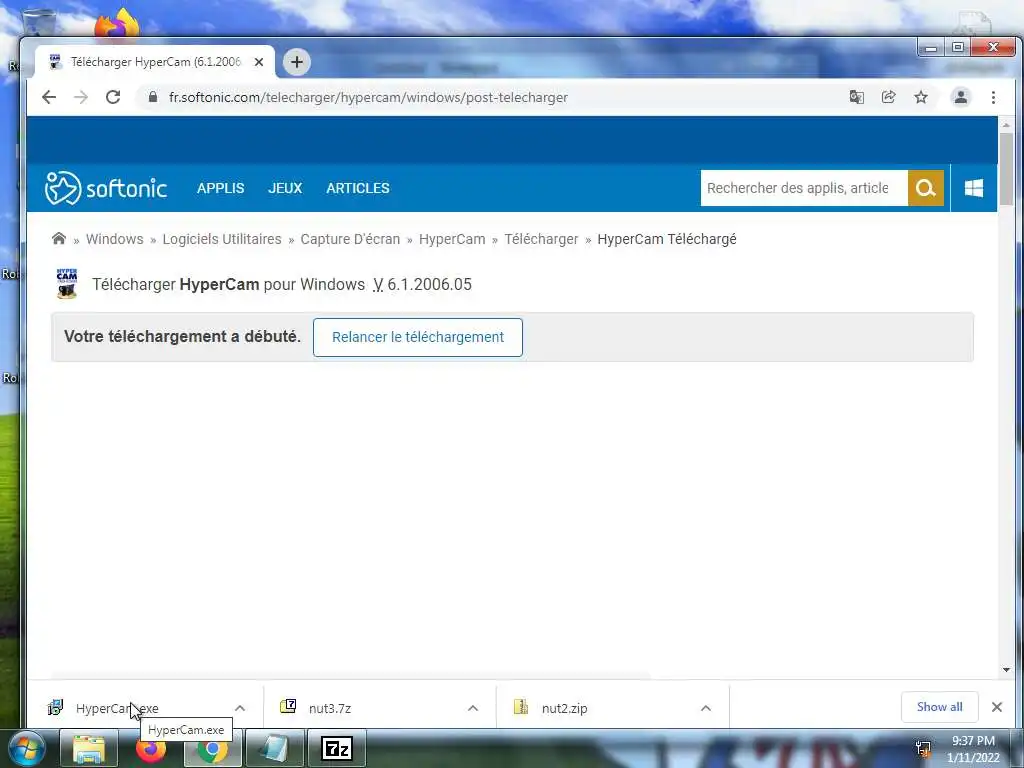Open the Télécharger breadcrumb link
The width and height of the screenshot is (1024, 768).
pos(541,239)
